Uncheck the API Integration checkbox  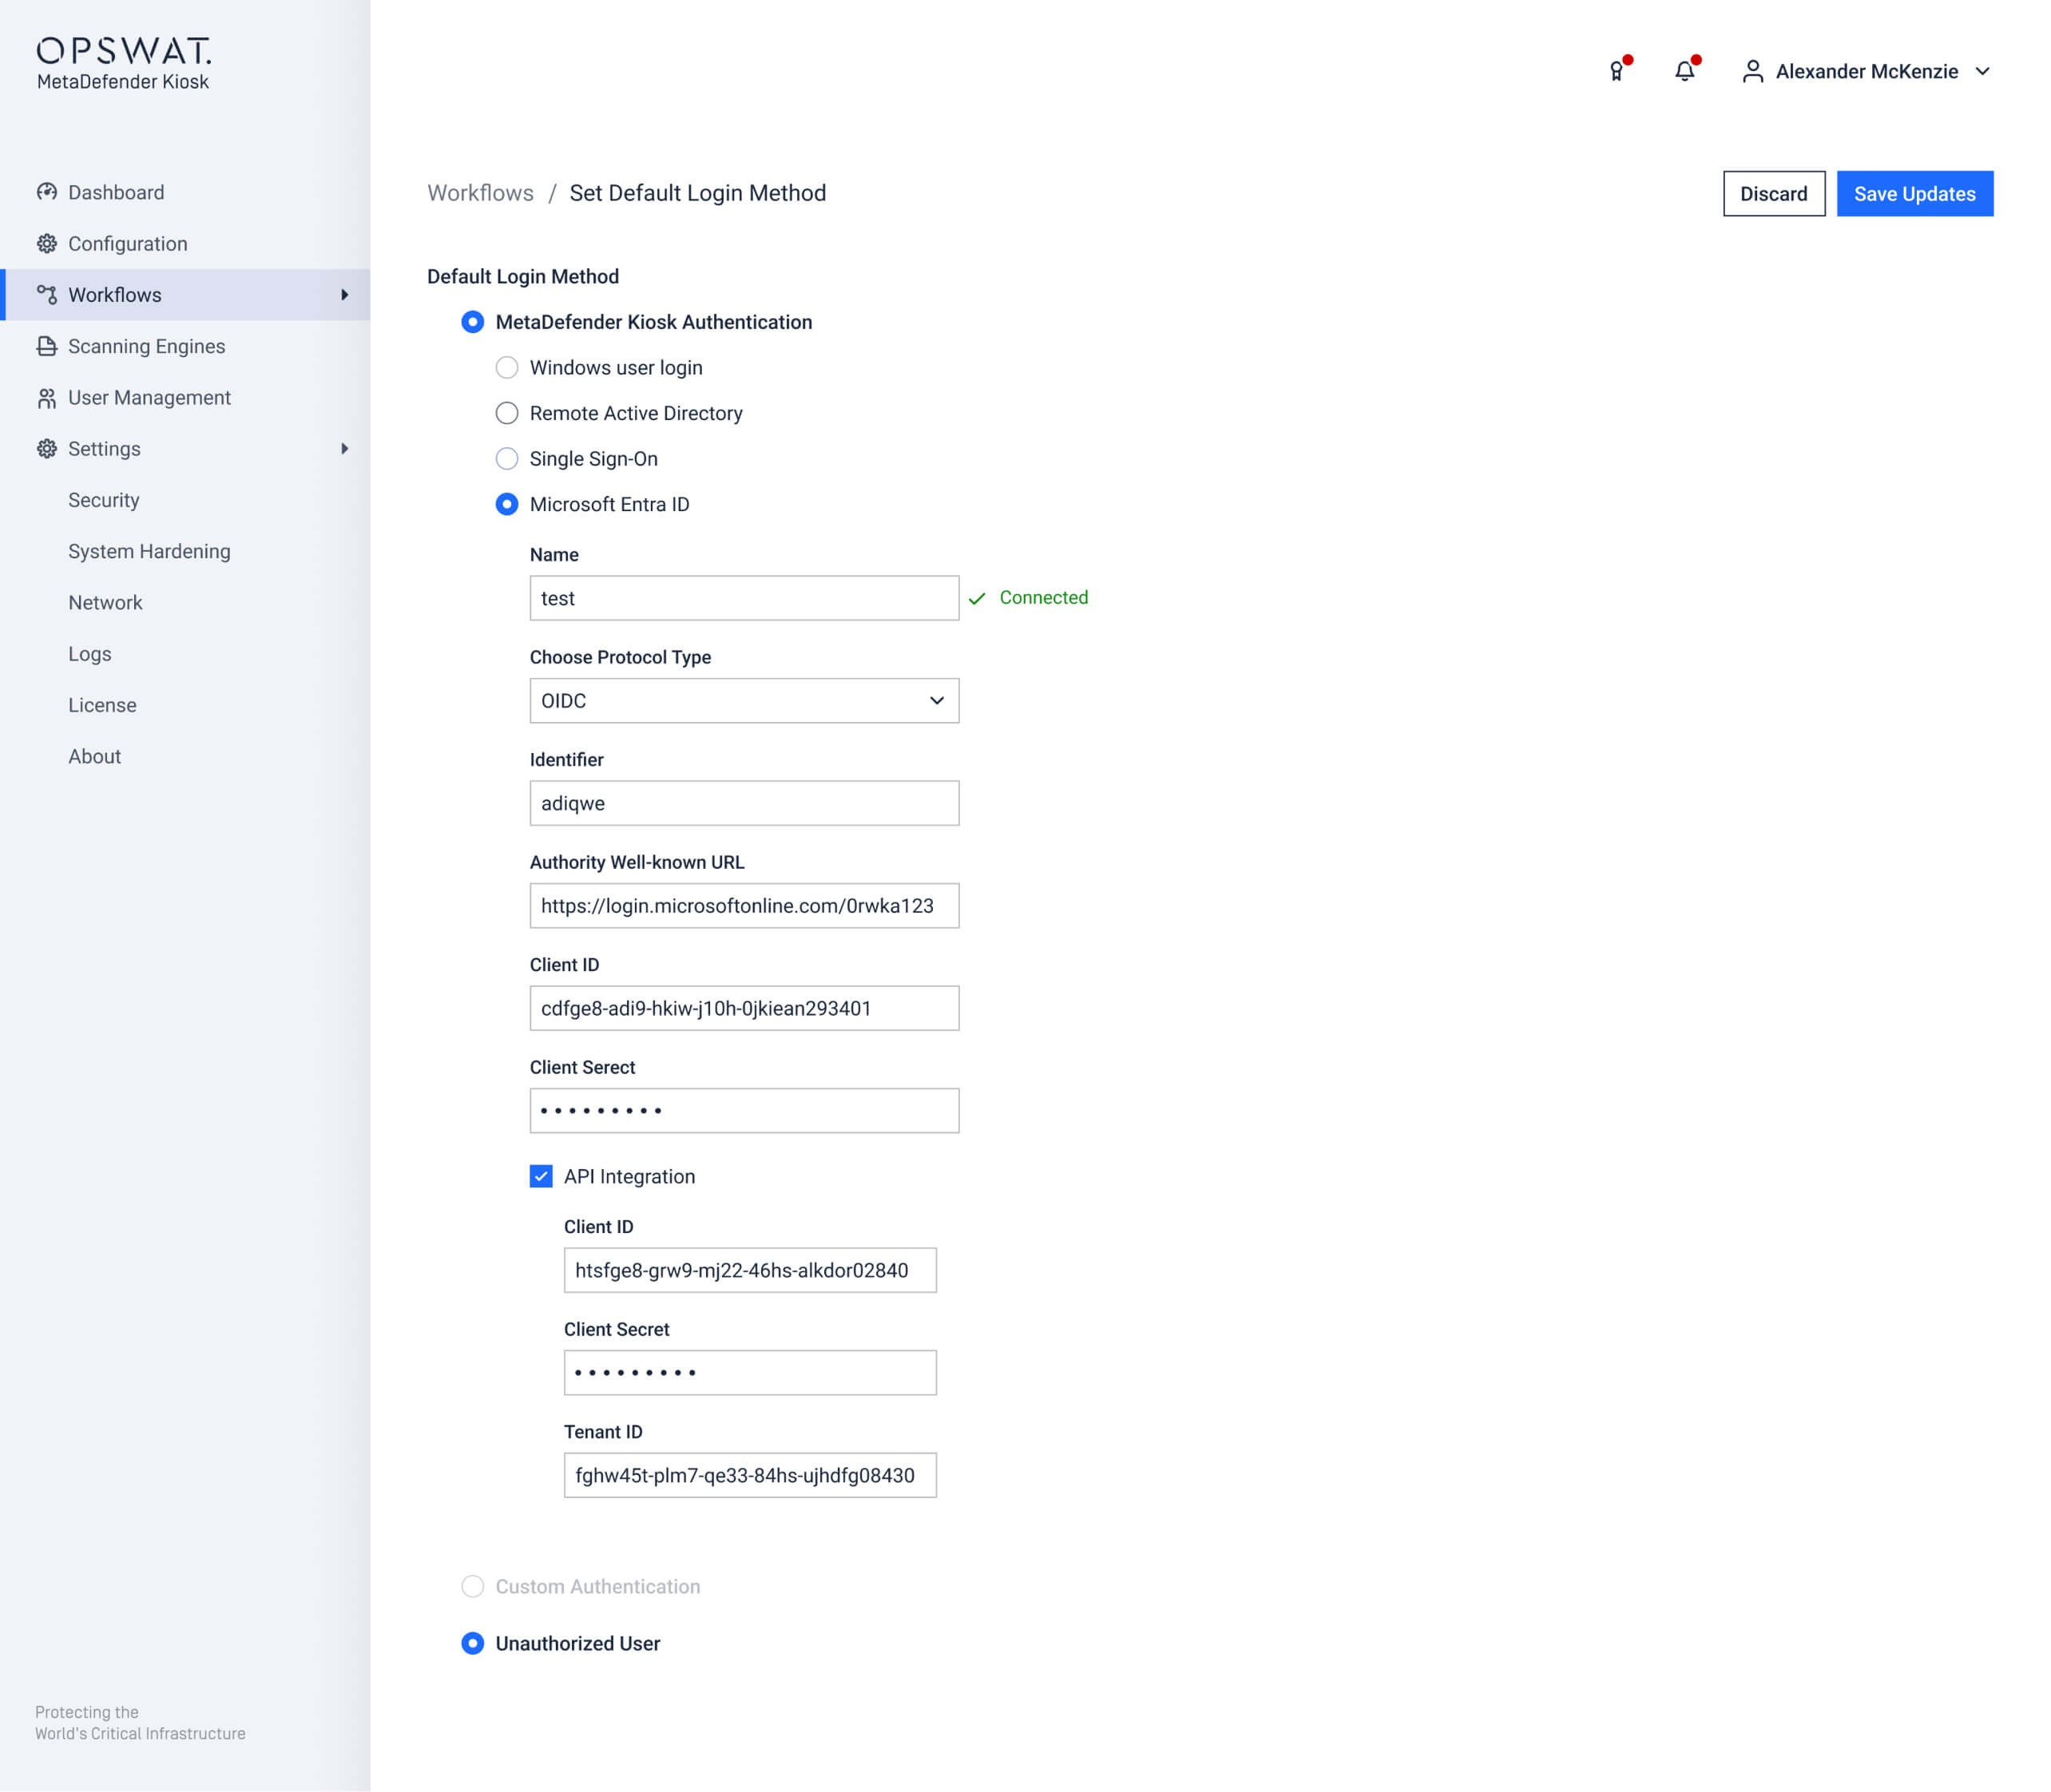(x=540, y=1177)
